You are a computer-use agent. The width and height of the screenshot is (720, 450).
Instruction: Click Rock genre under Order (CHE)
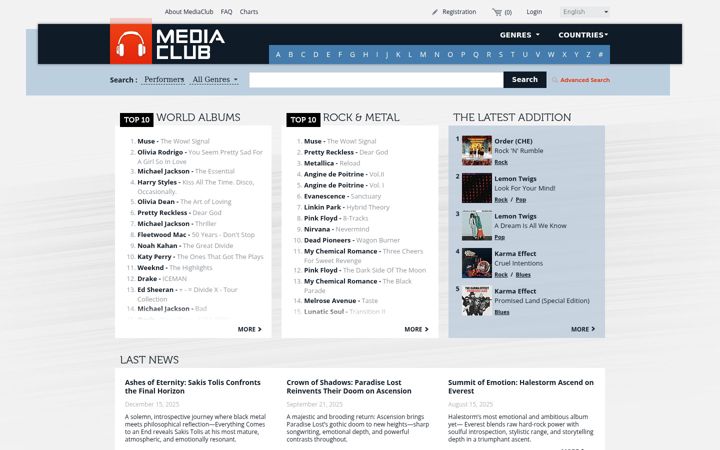(501, 162)
